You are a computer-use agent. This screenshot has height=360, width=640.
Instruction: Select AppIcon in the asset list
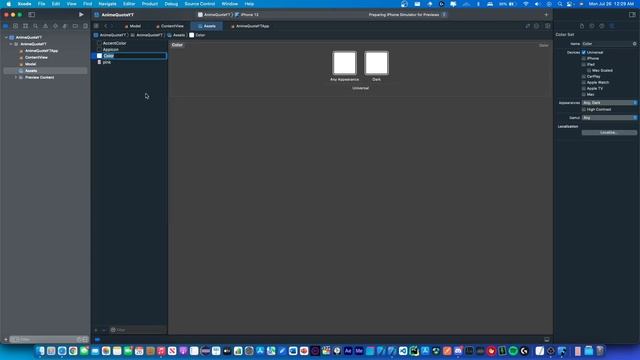pyautogui.click(x=111, y=49)
